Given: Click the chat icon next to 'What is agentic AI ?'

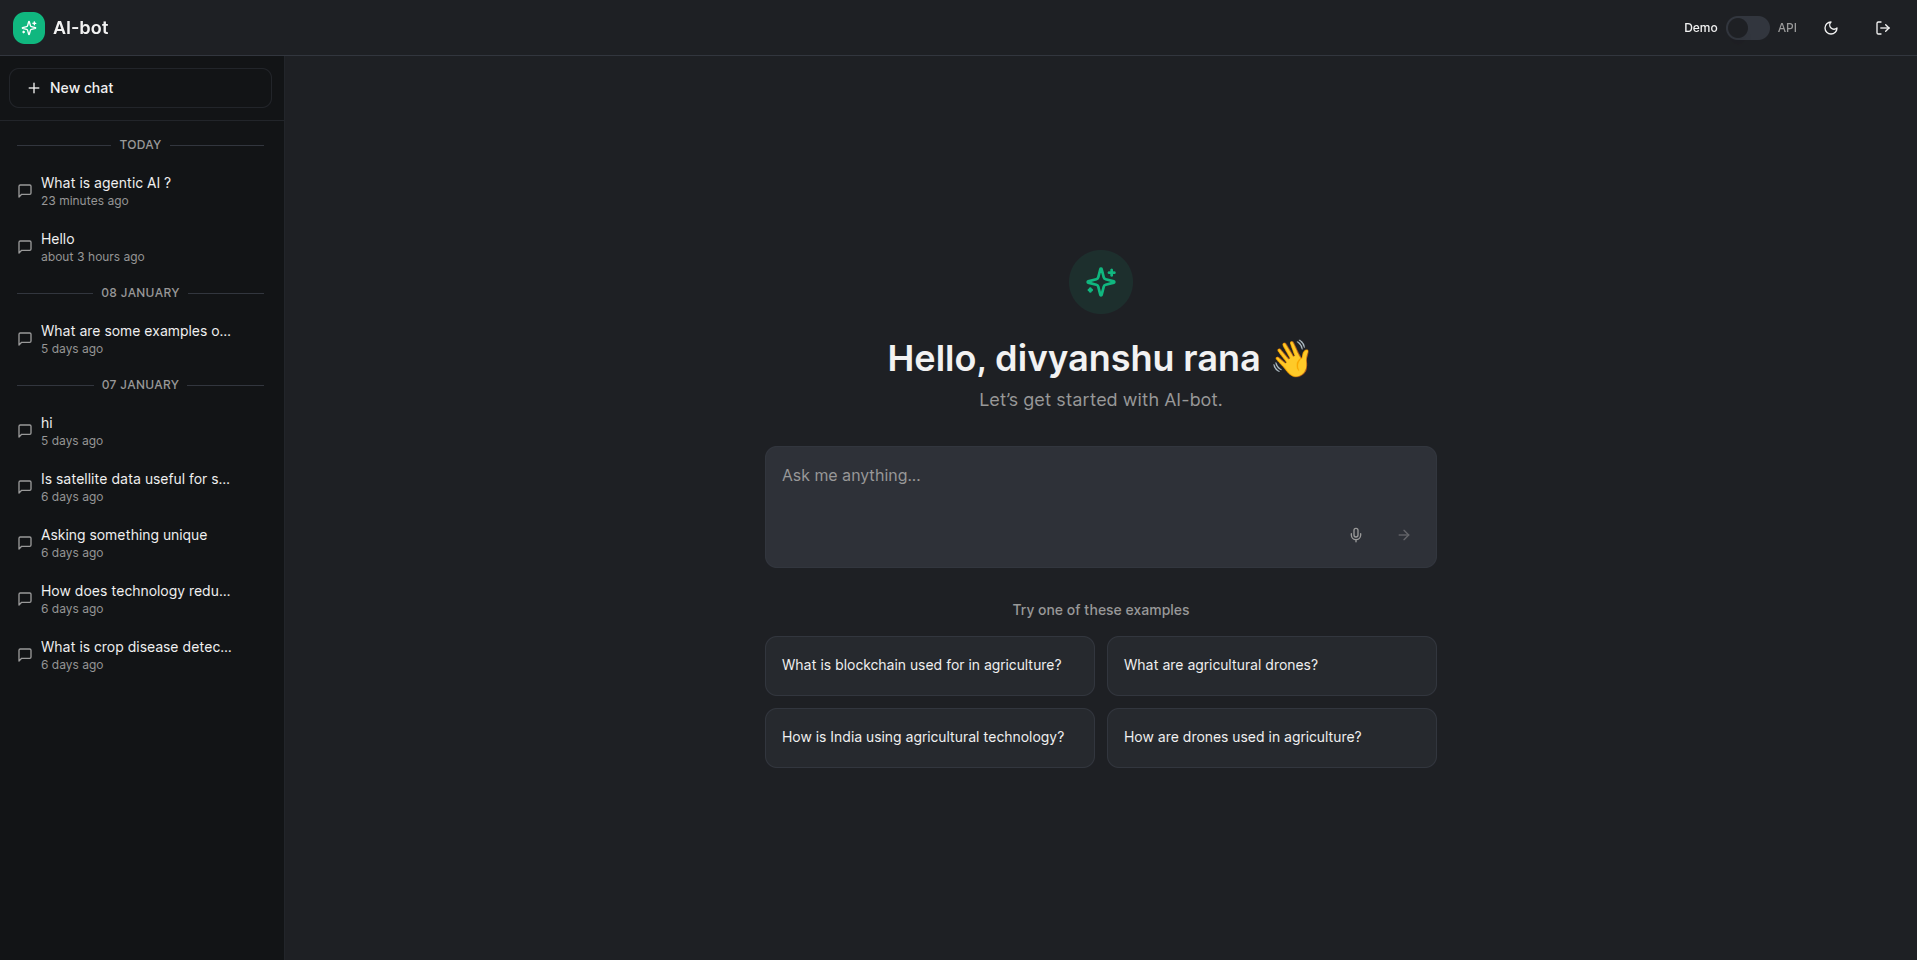Looking at the screenshot, I should [x=25, y=191].
